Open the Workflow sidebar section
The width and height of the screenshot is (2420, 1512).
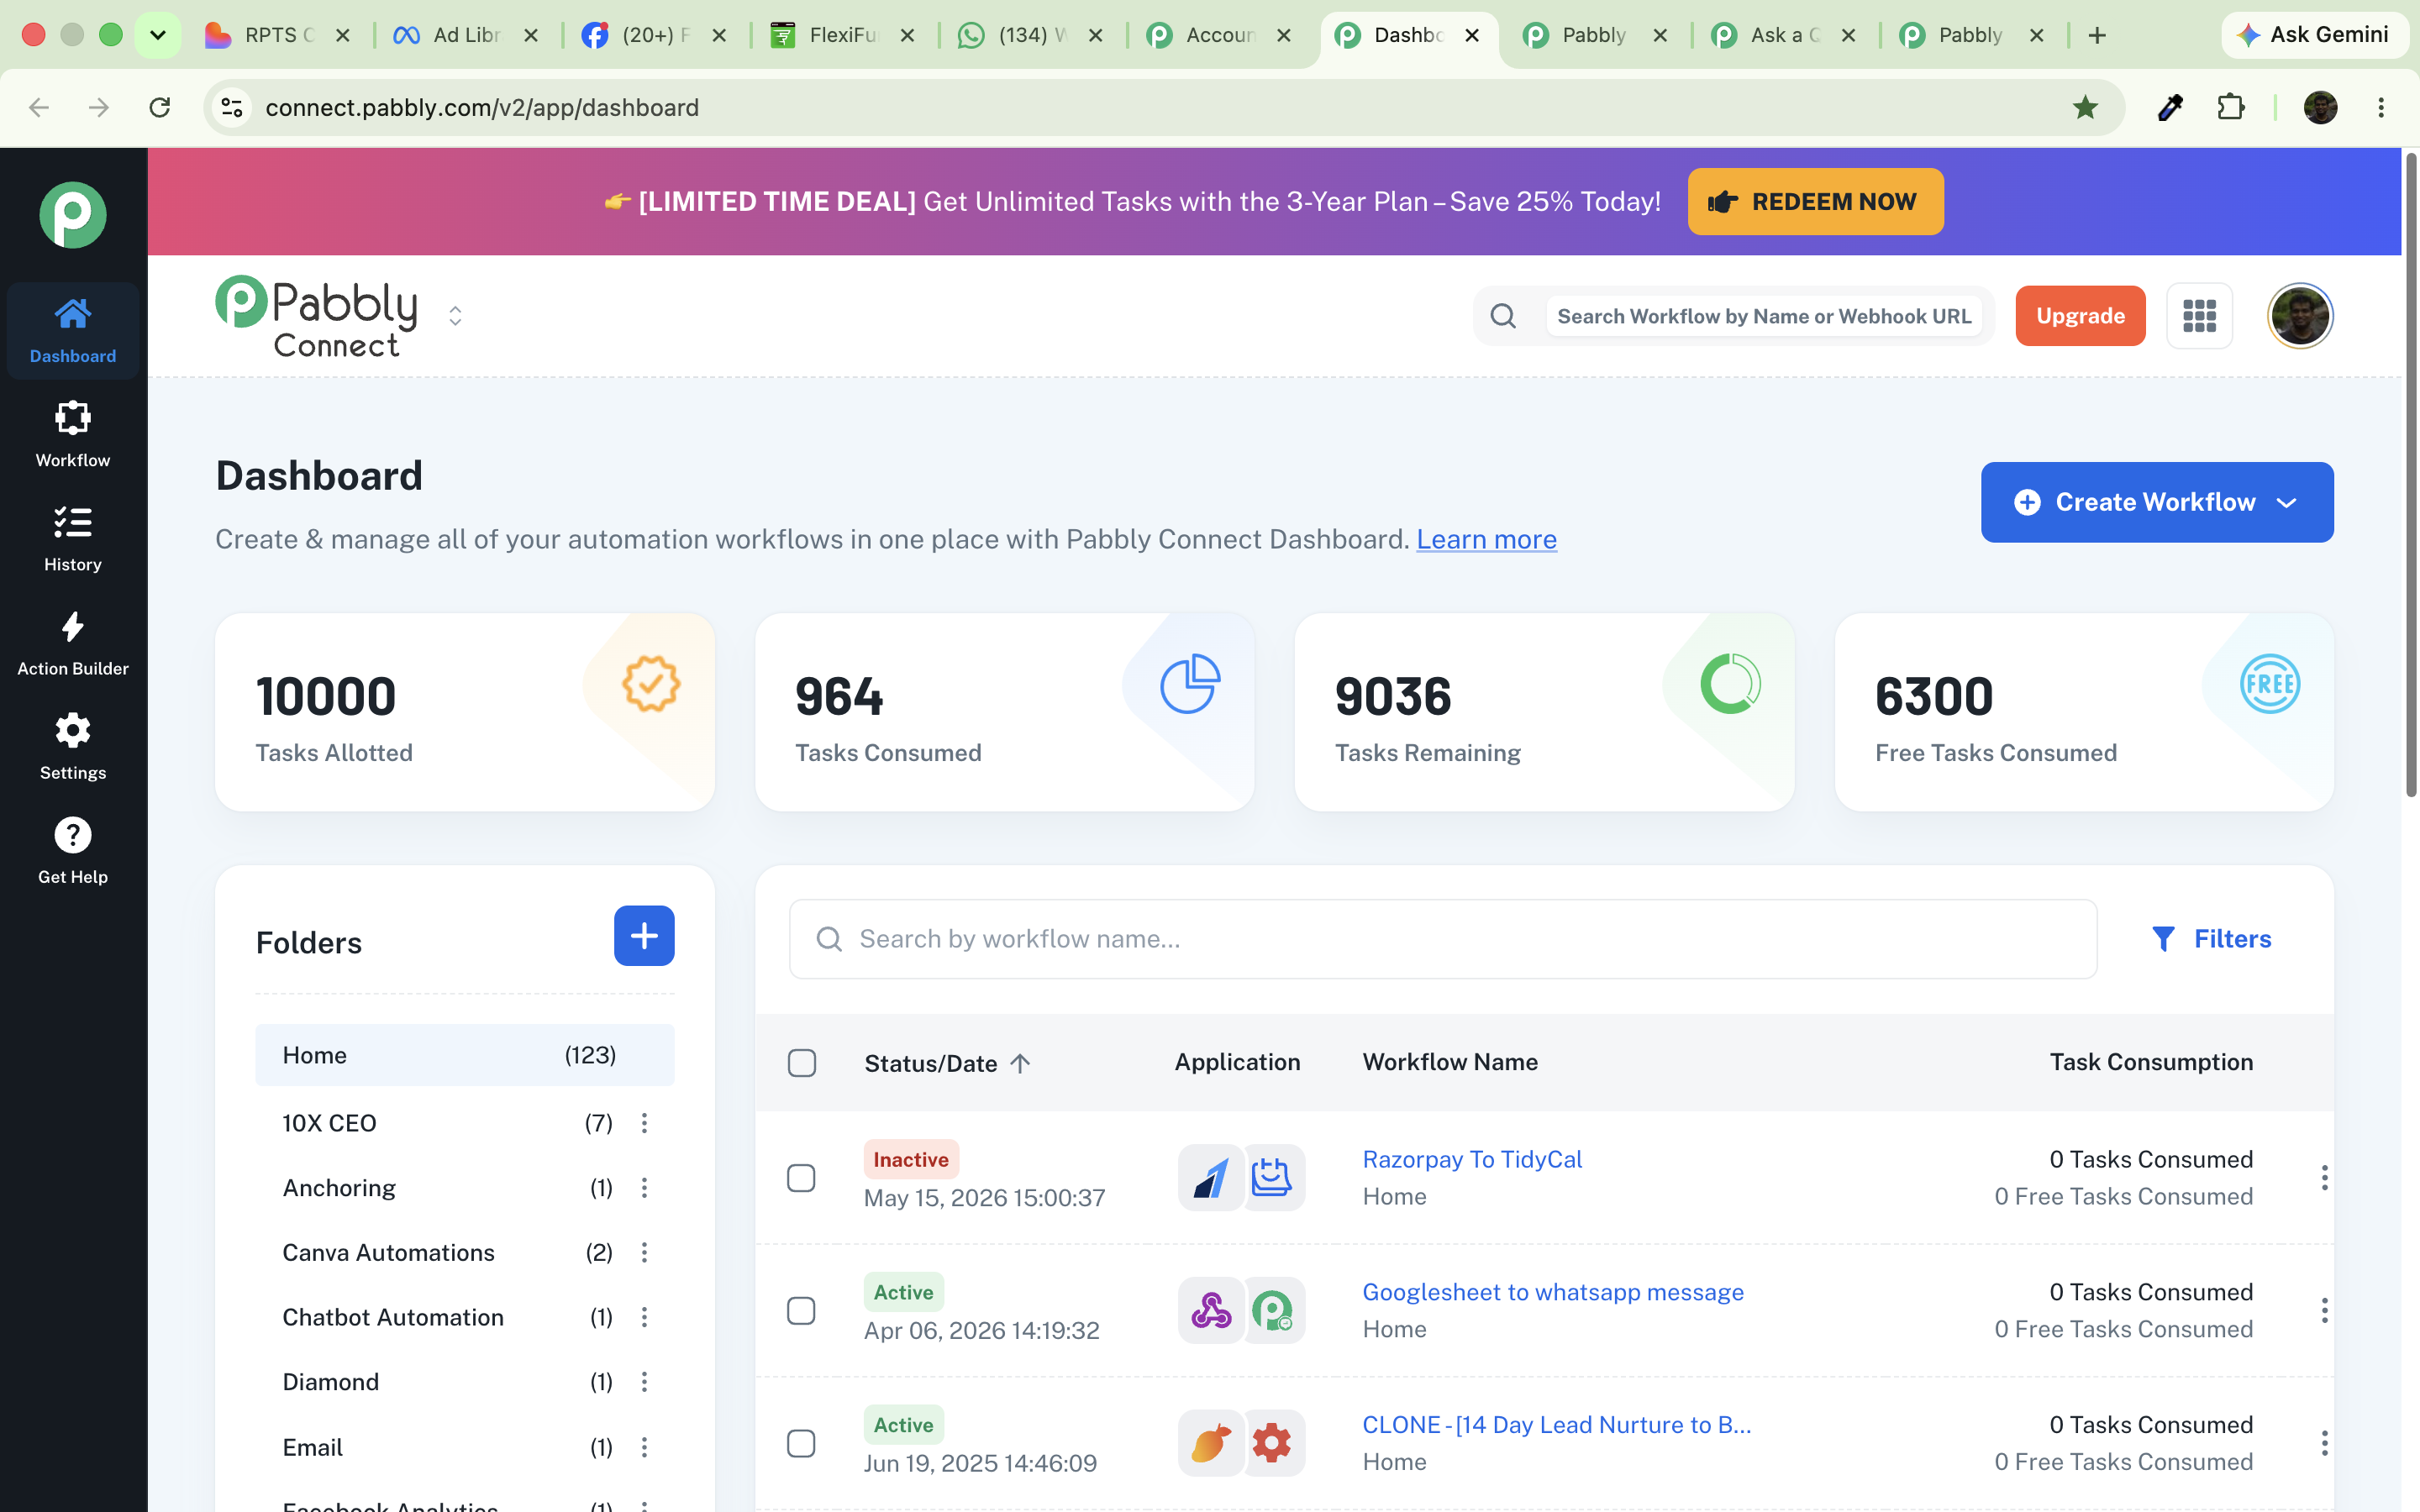click(73, 434)
